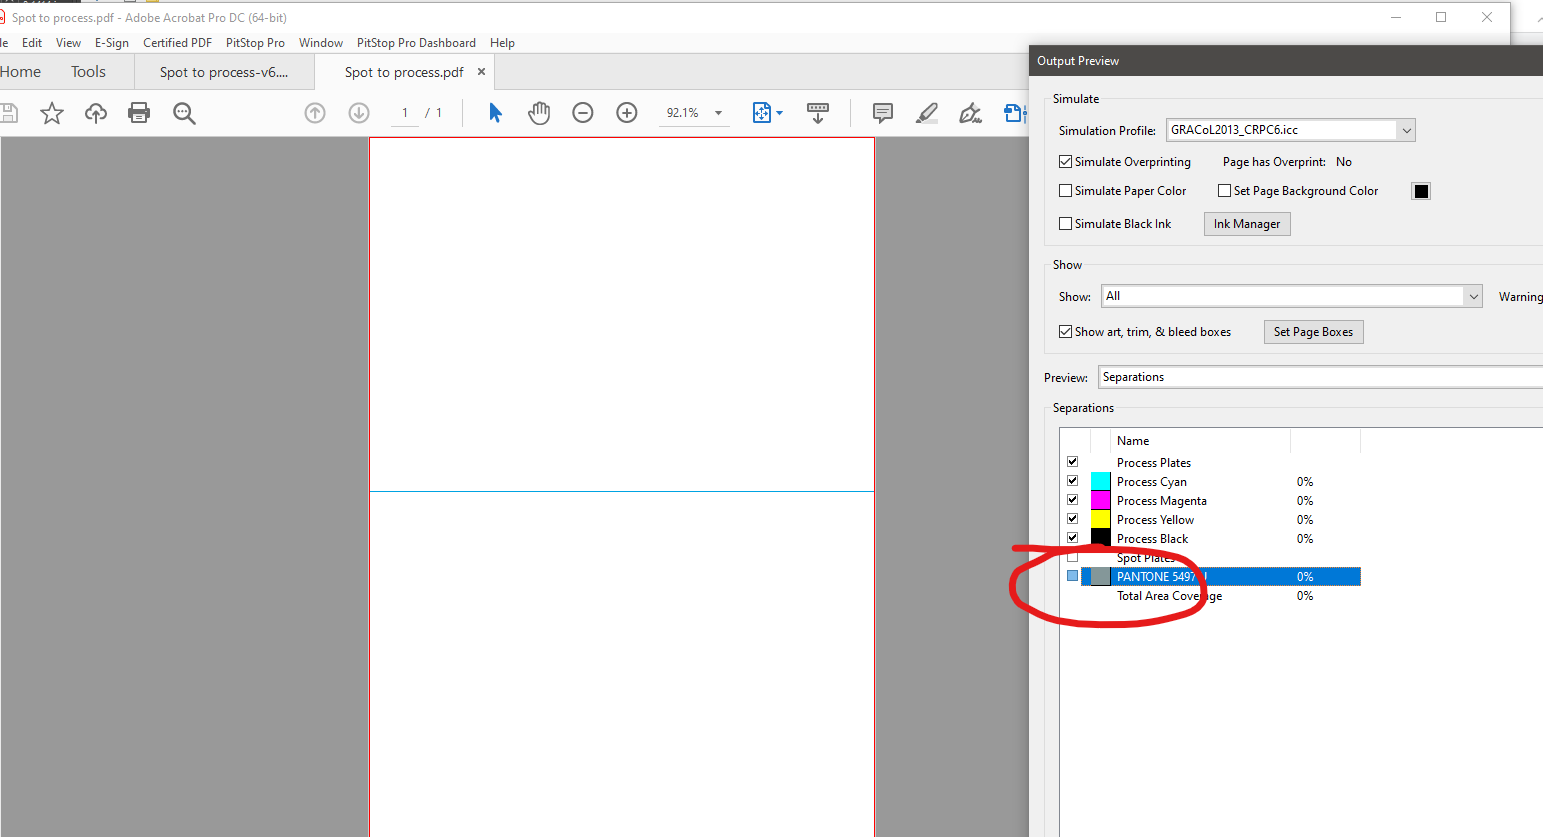
Task: Enable Simulate Black Ink
Action: point(1066,224)
